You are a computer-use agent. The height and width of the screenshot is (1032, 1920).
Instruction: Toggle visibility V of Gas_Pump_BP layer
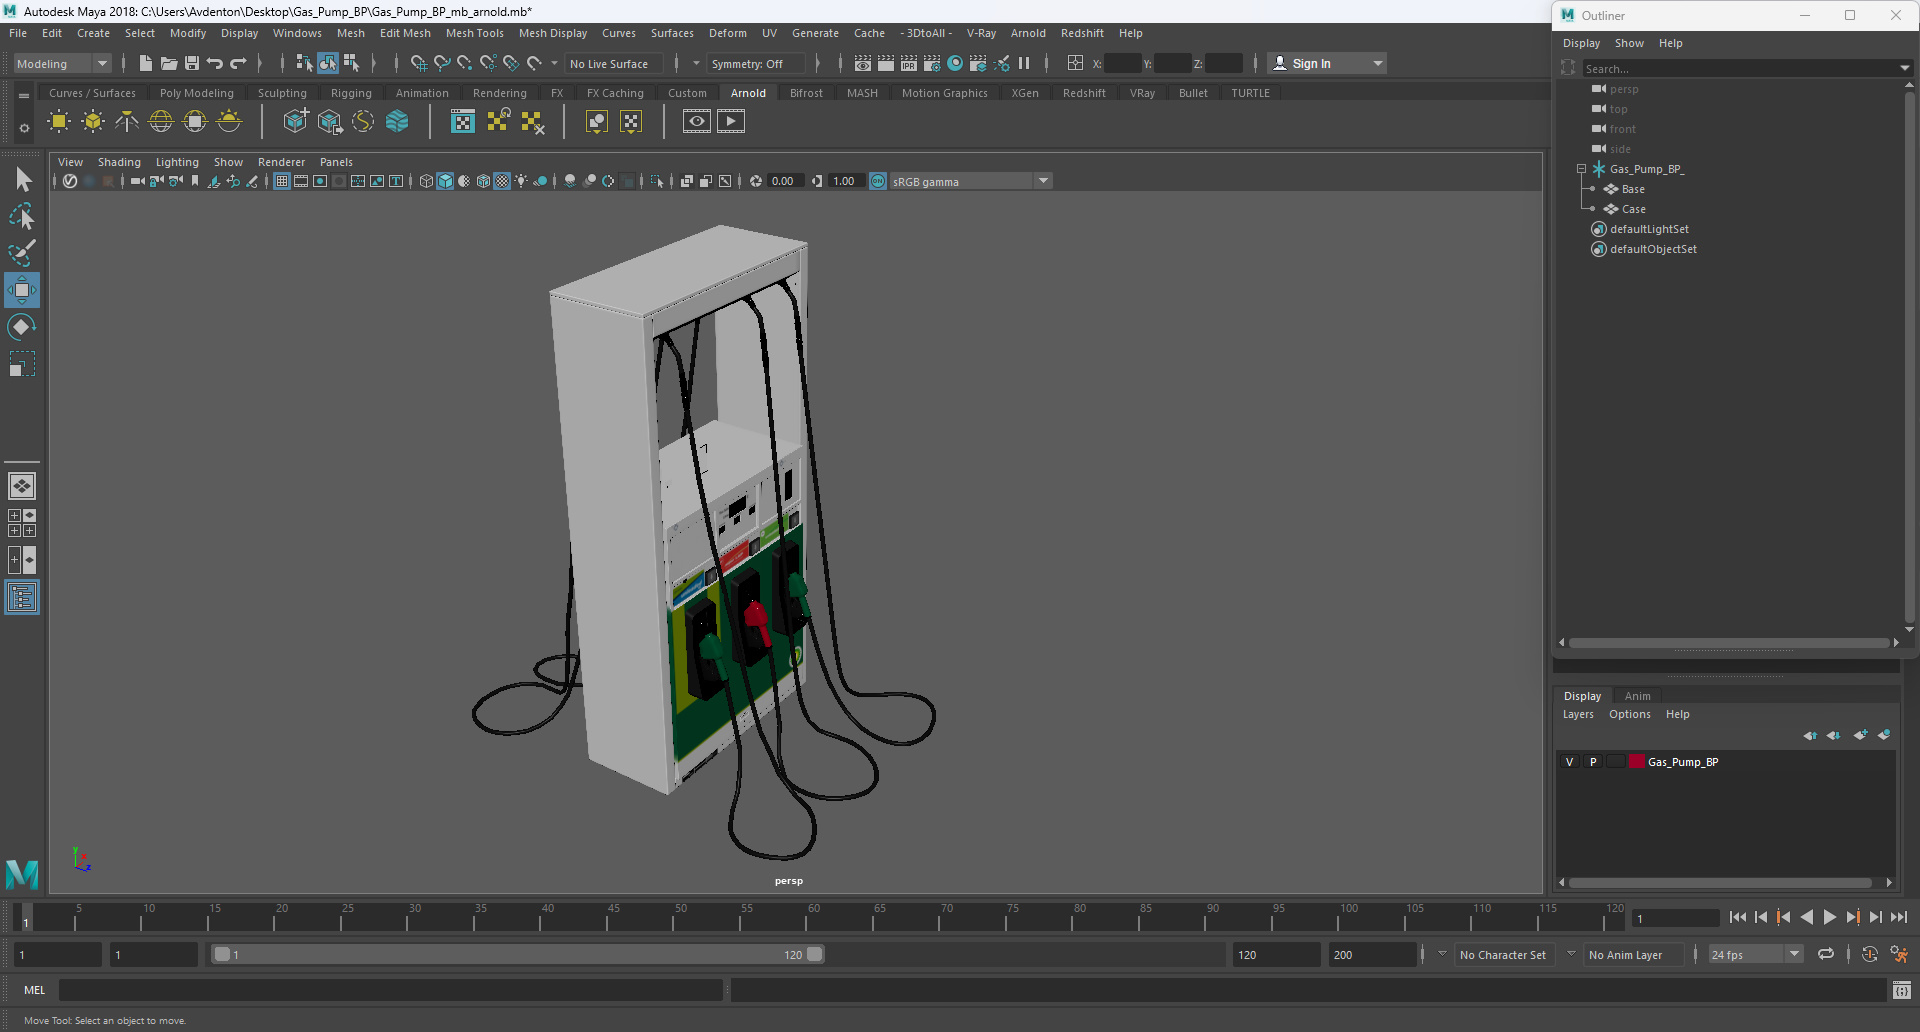(1569, 762)
